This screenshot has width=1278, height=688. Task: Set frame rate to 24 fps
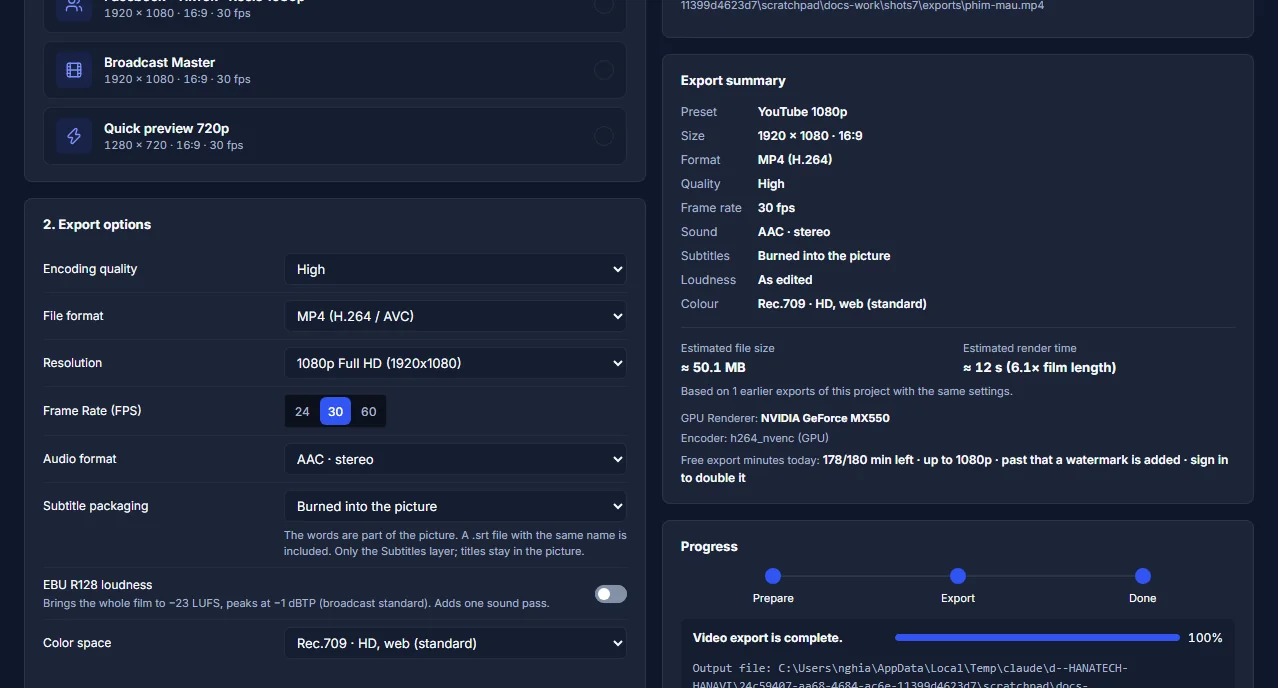click(x=302, y=411)
